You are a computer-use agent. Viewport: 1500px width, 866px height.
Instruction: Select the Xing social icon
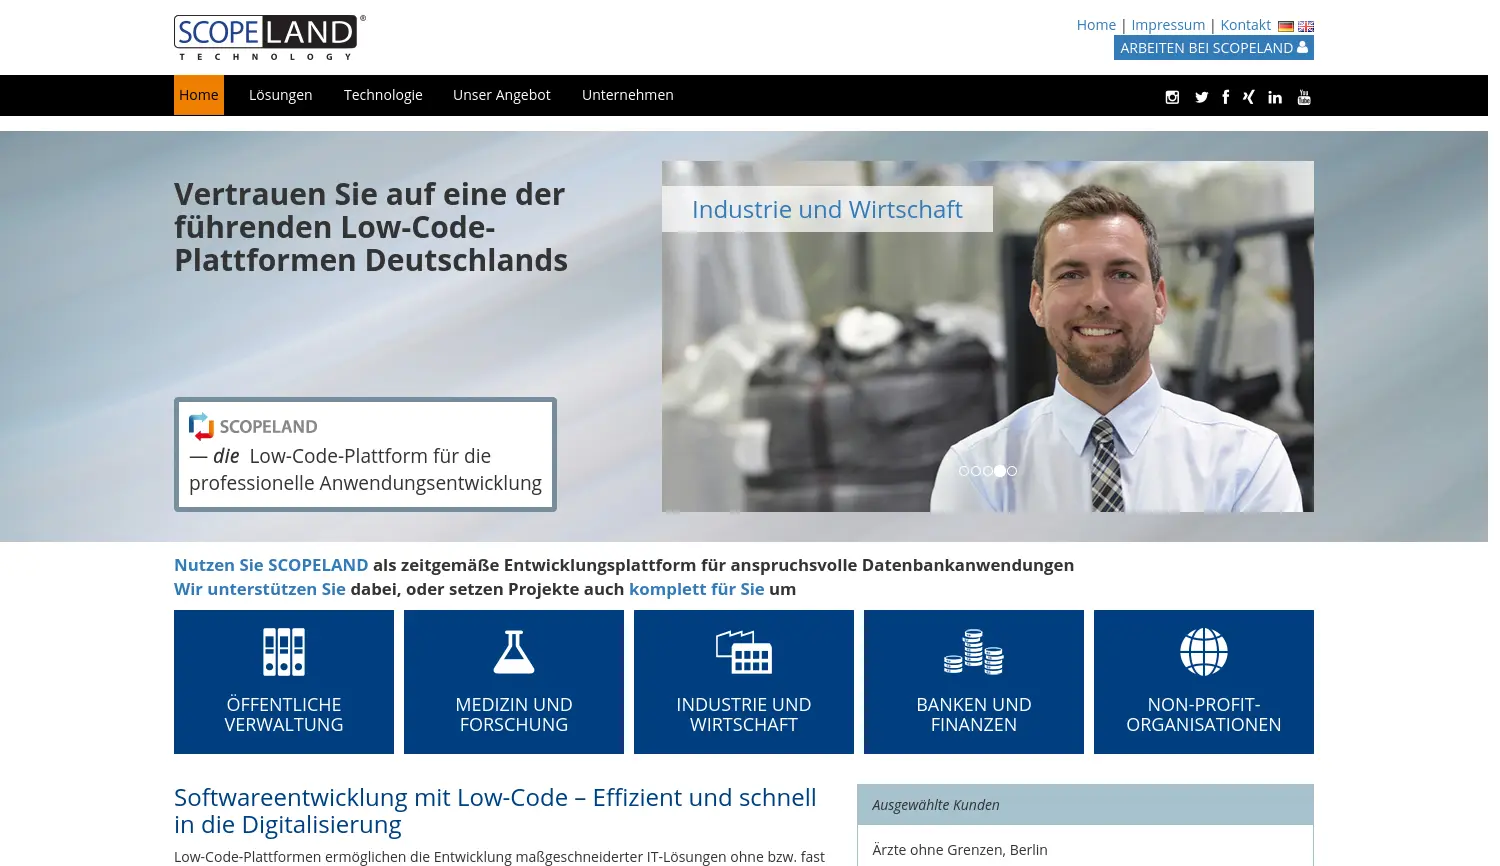[1248, 96]
